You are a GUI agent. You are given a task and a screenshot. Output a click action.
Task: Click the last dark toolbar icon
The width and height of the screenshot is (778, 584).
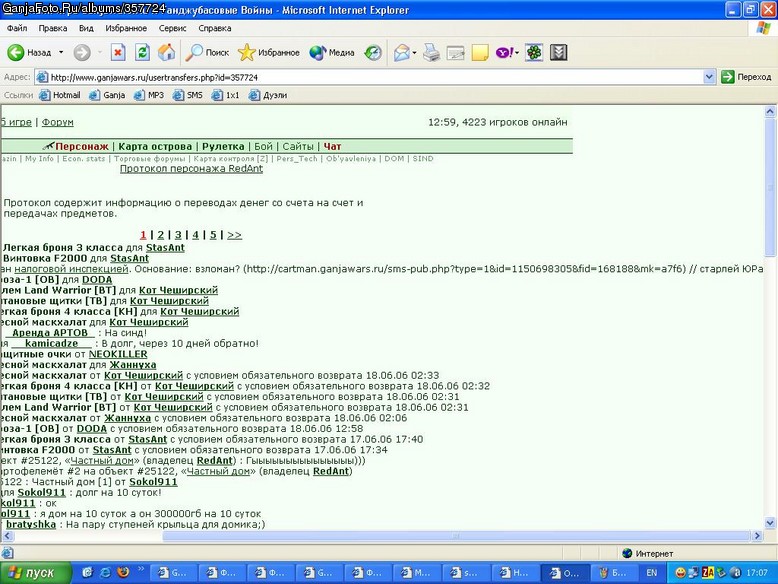[558, 52]
